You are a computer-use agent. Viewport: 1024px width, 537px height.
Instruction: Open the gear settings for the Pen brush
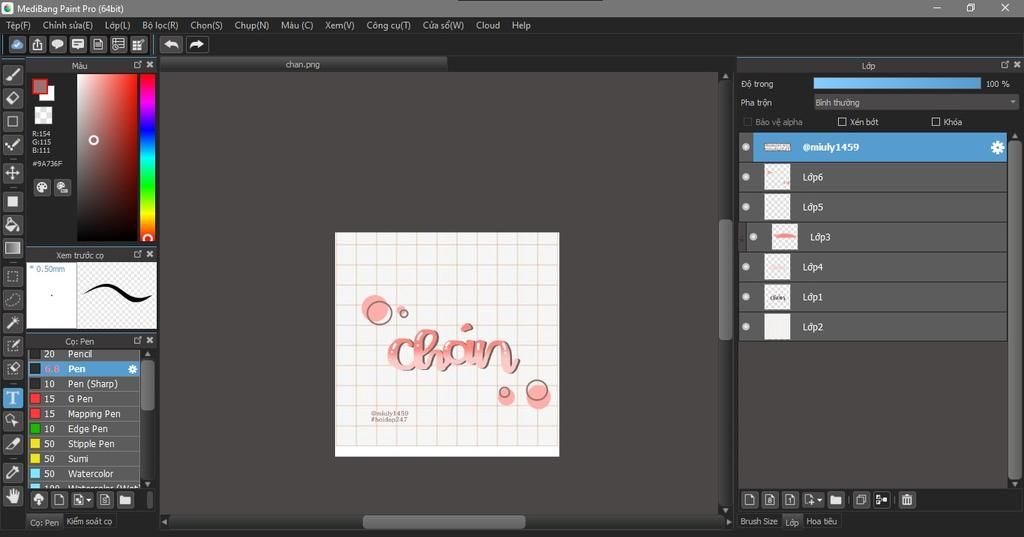[133, 369]
